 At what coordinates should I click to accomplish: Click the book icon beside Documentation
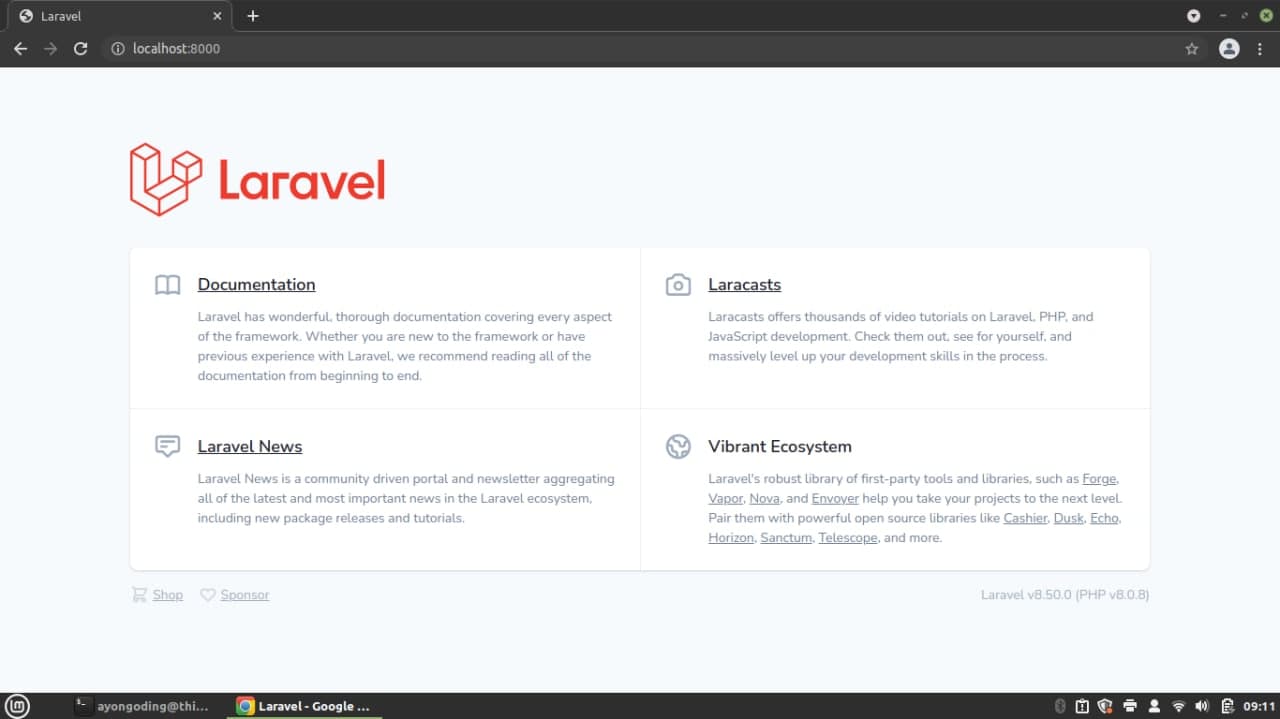[167, 284]
